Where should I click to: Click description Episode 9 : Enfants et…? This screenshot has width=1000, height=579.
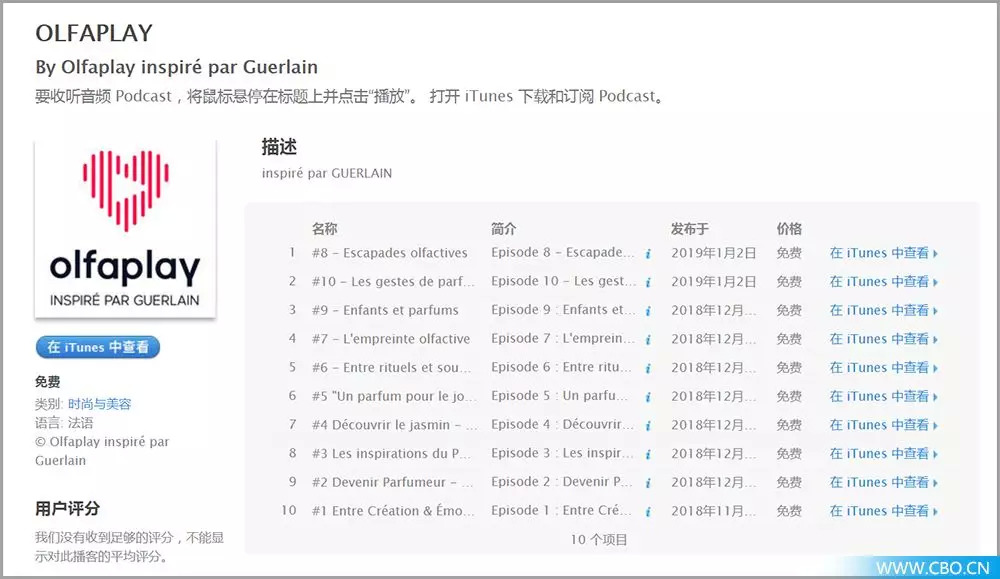pos(563,310)
